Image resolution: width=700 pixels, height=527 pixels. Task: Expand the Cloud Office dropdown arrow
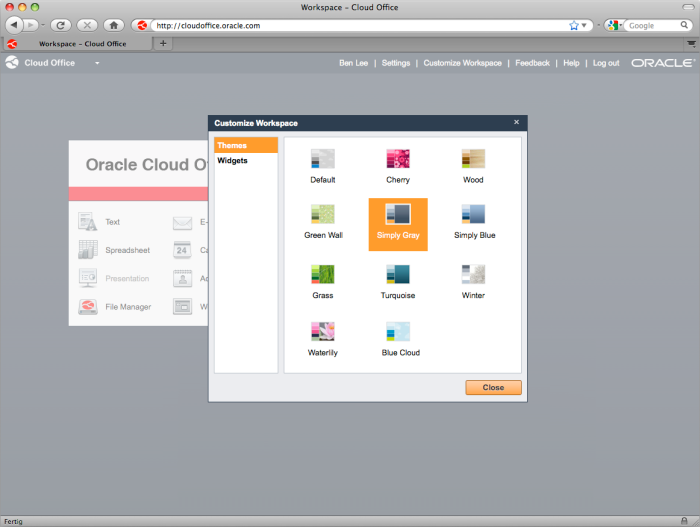point(97,63)
